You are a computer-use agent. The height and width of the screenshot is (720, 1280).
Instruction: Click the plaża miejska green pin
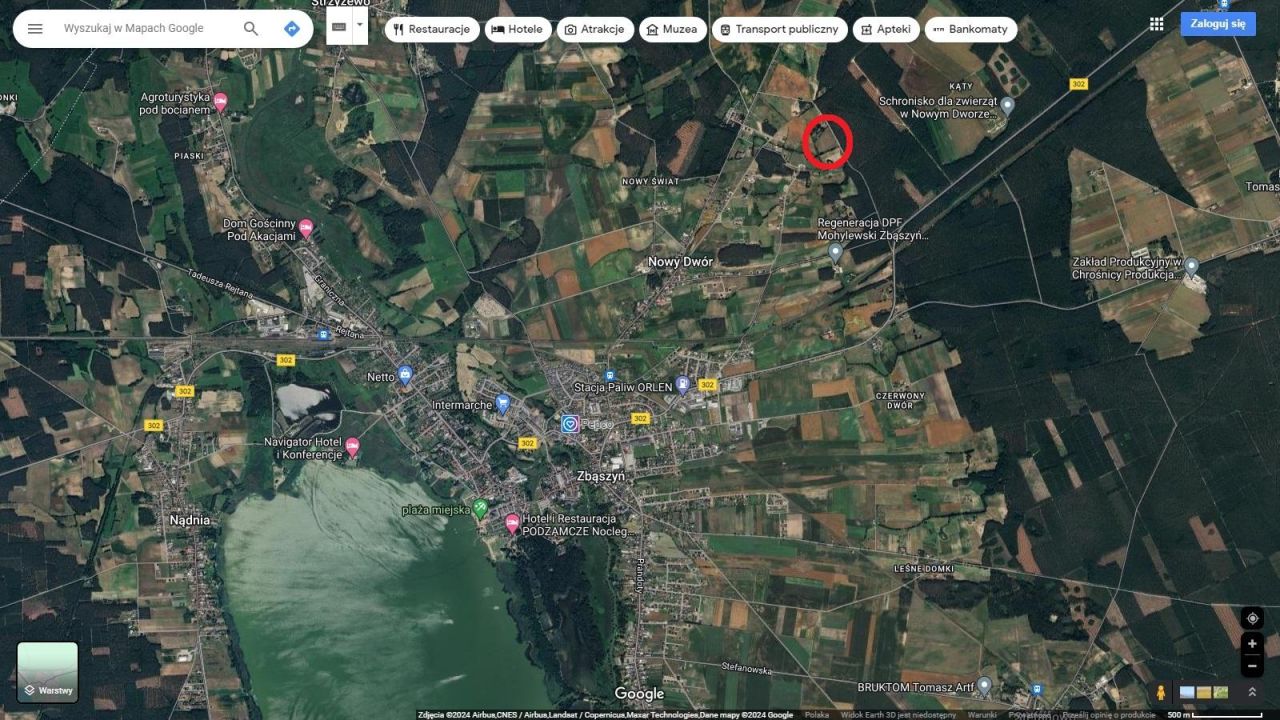480,509
